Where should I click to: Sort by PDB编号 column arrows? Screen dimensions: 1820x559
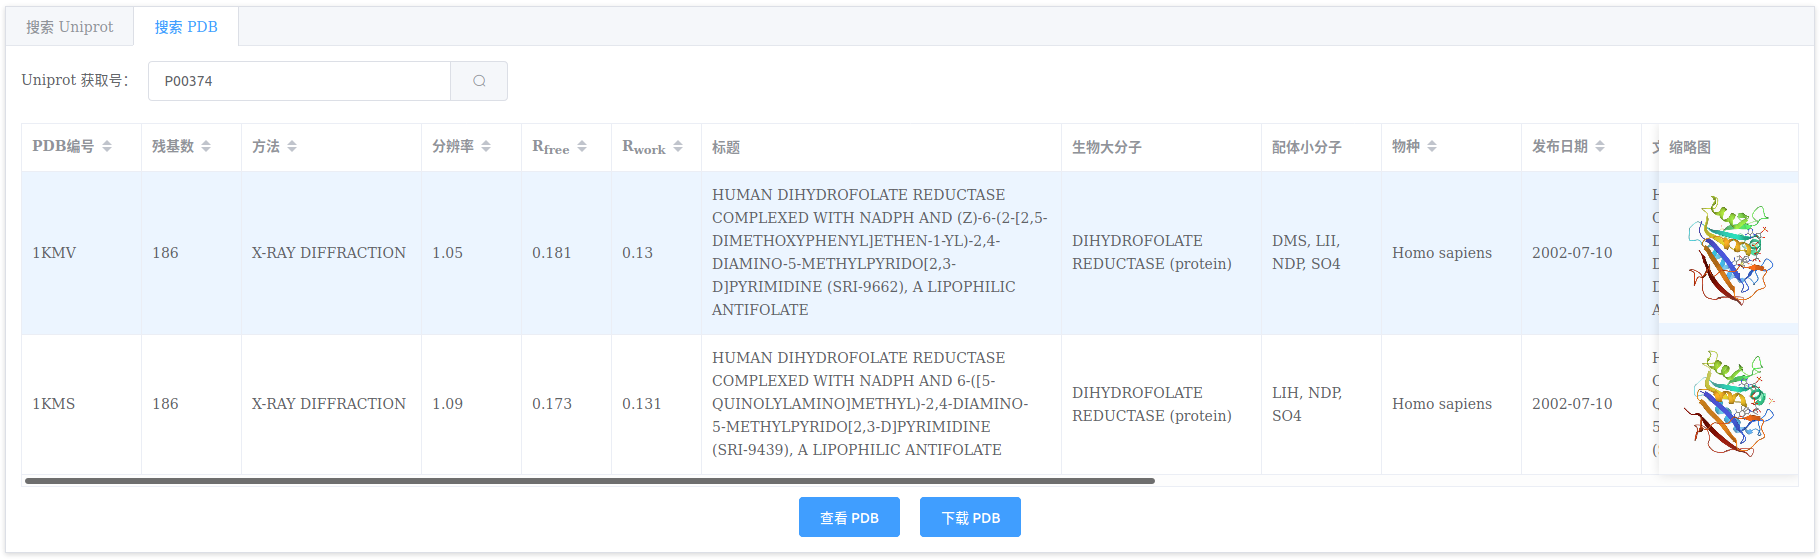tap(107, 147)
